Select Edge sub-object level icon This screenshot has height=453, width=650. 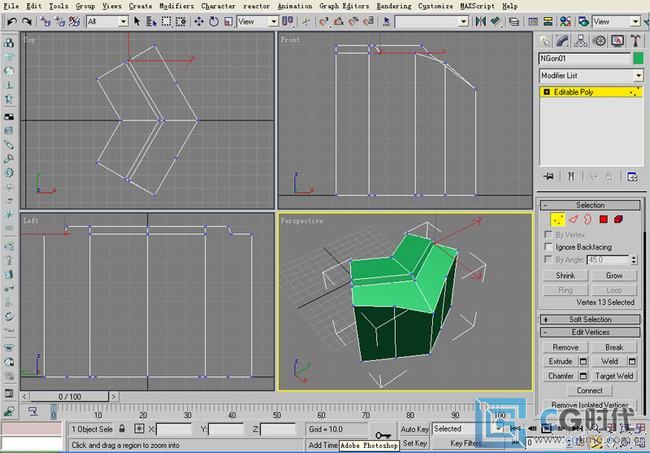pos(573,219)
